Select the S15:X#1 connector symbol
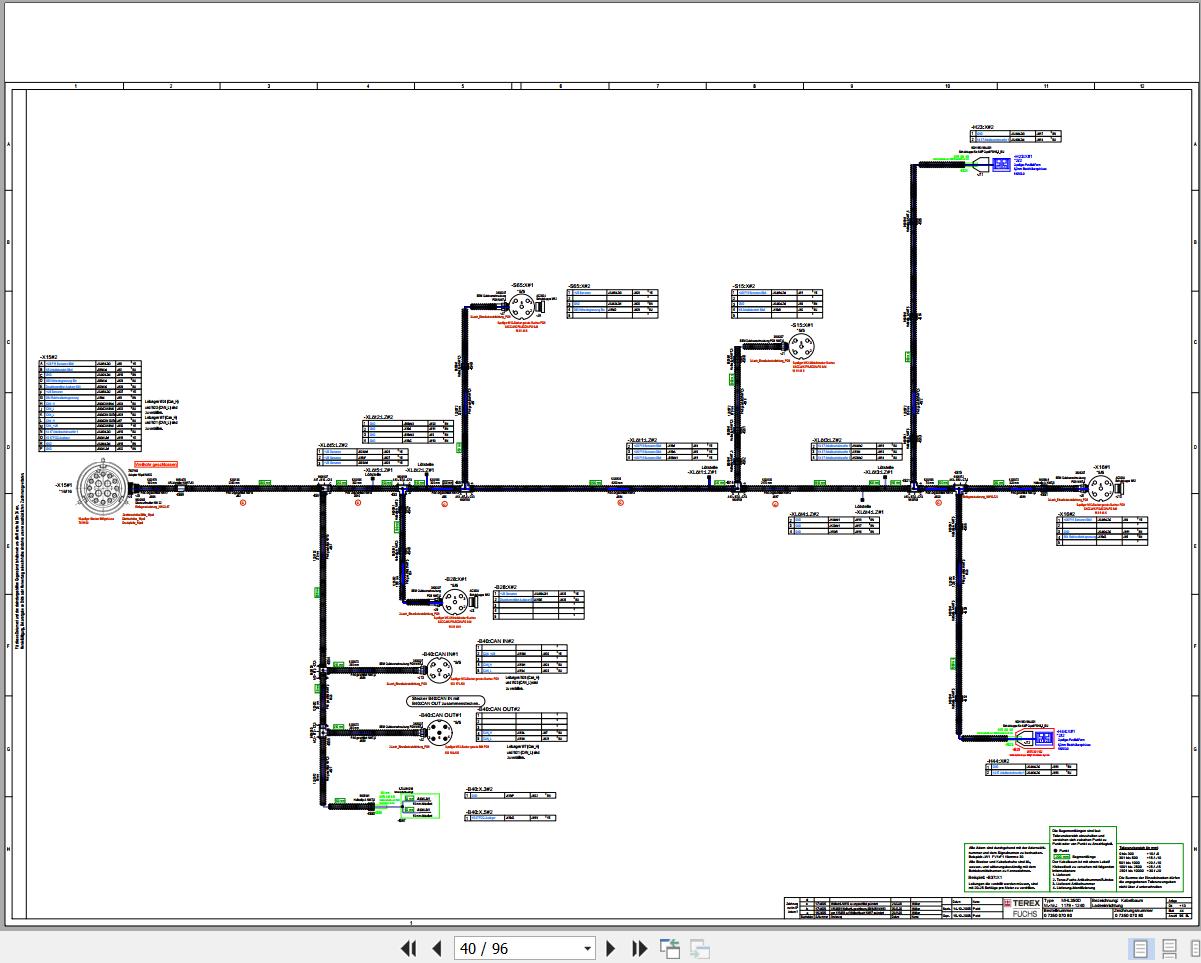Screen dimensions: 1201x963 pos(800,347)
